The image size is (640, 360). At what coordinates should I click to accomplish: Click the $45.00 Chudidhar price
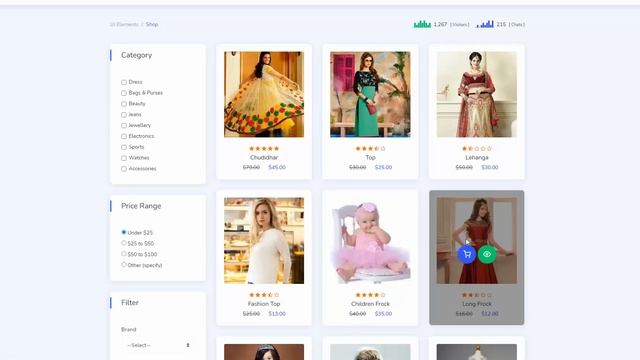click(x=277, y=167)
